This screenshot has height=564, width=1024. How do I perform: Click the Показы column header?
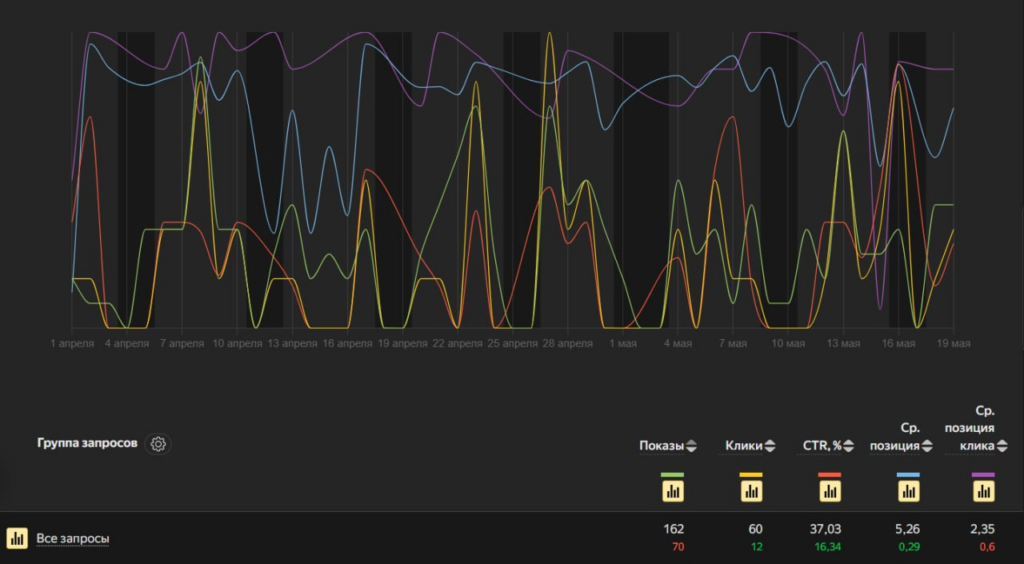tap(662, 446)
